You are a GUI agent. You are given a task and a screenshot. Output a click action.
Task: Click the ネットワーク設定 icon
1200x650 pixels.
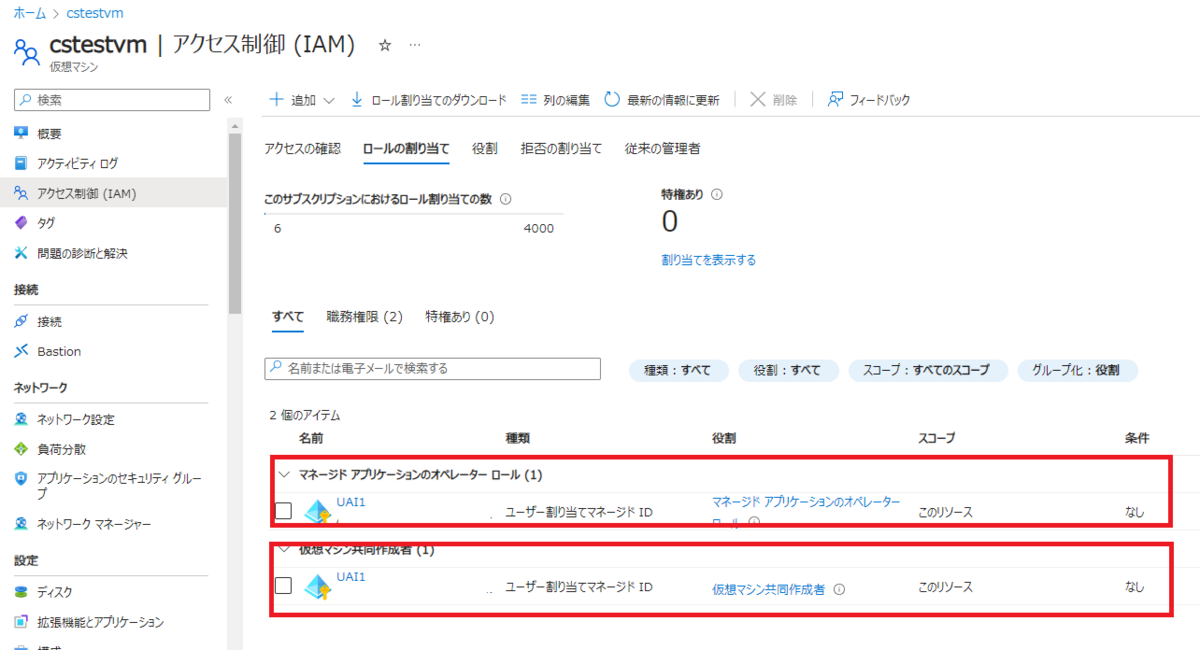coord(21,419)
